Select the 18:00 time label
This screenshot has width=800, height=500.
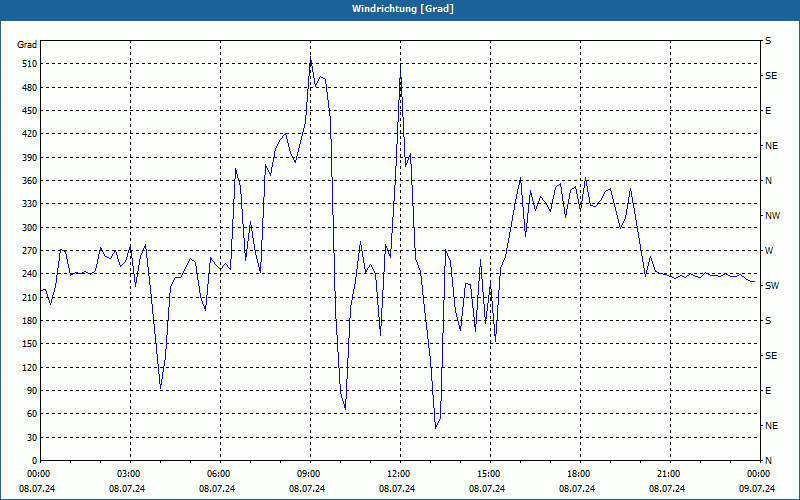[581, 473]
